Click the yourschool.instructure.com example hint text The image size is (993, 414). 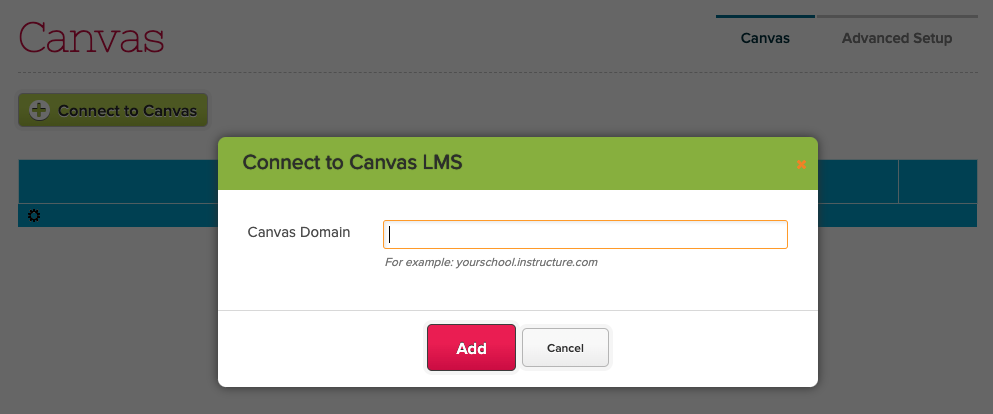(491, 263)
